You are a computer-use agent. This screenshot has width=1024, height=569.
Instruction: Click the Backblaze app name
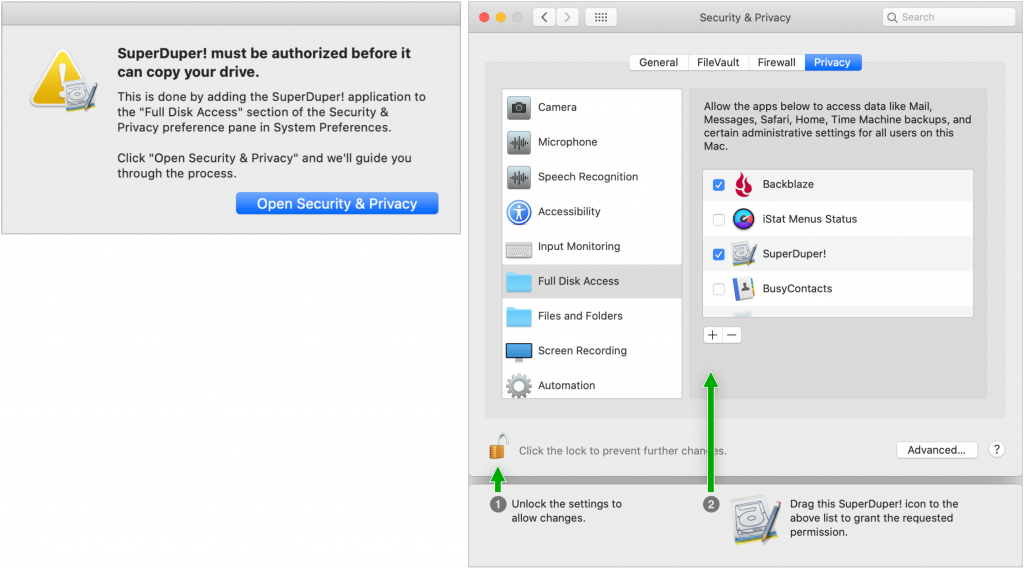point(788,184)
